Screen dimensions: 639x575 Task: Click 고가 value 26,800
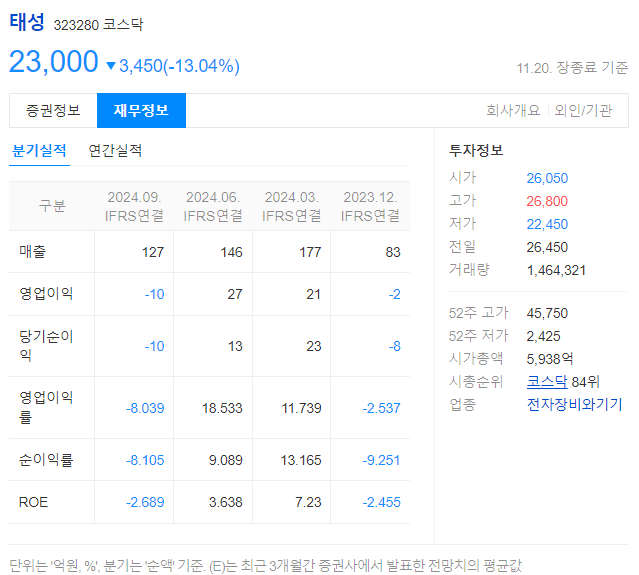tap(547, 201)
